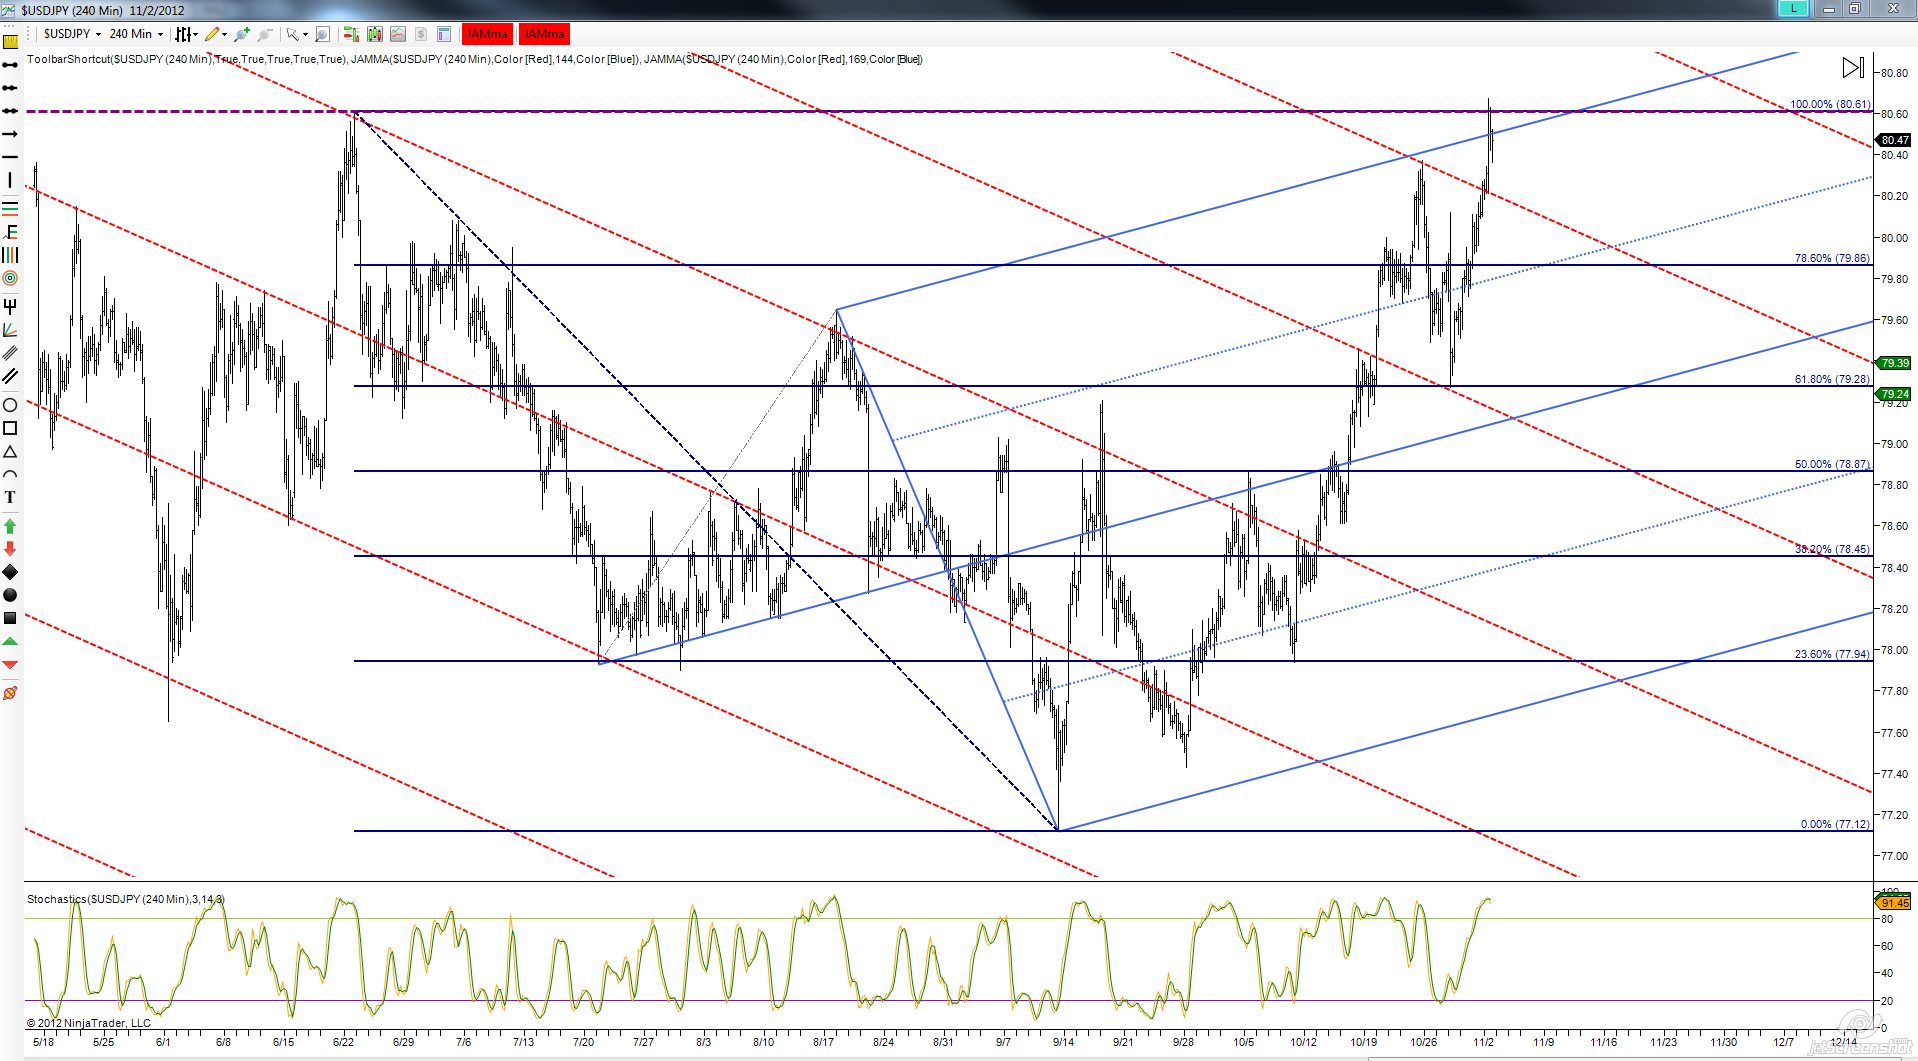Select the black dot marker

pyautogui.click(x=10, y=595)
